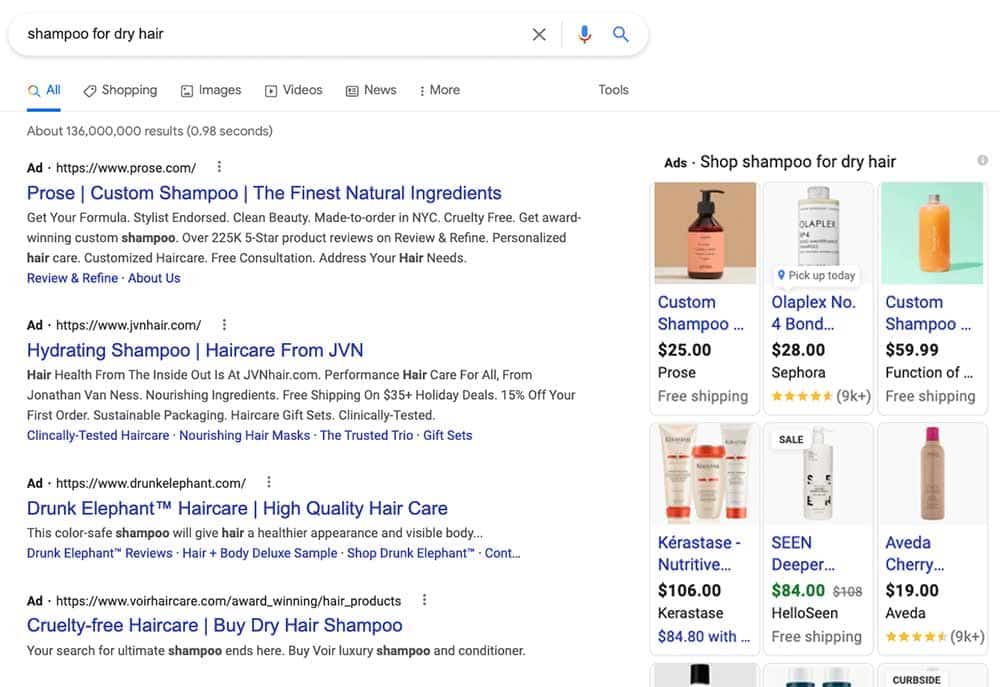Open options menu for the voirhaircare.com ad

point(424,600)
